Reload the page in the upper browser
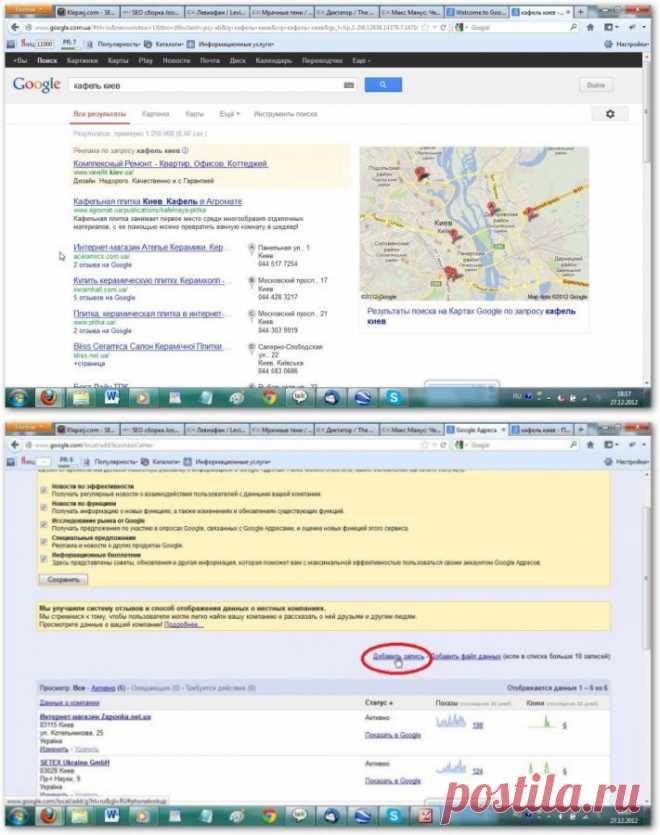 (443, 27)
